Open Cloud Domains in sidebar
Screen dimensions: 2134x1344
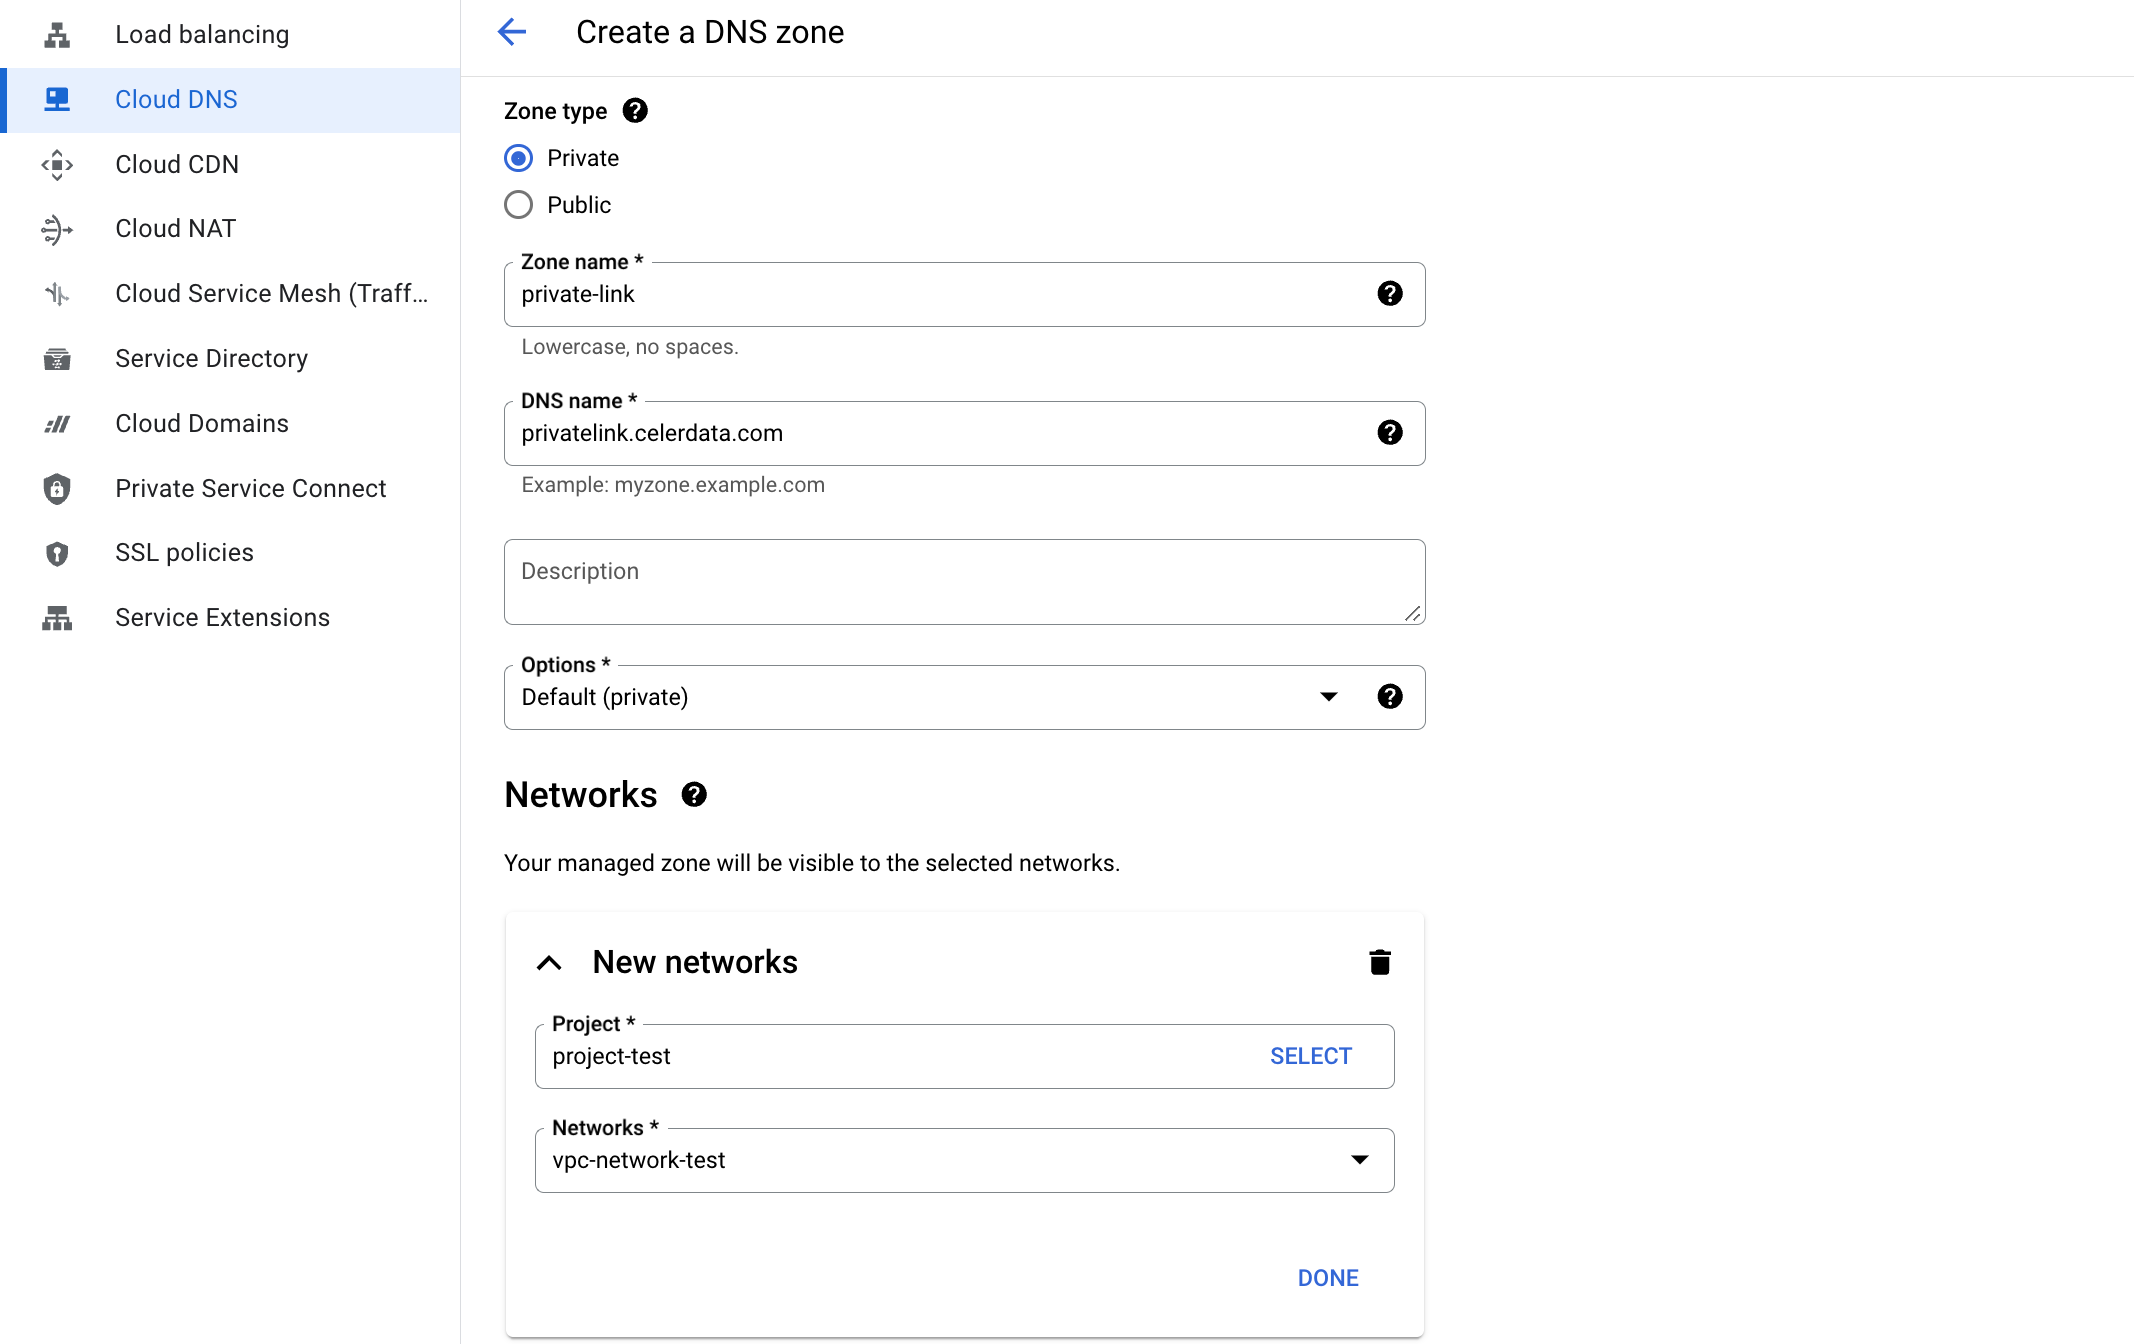click(x=202, y=423)
